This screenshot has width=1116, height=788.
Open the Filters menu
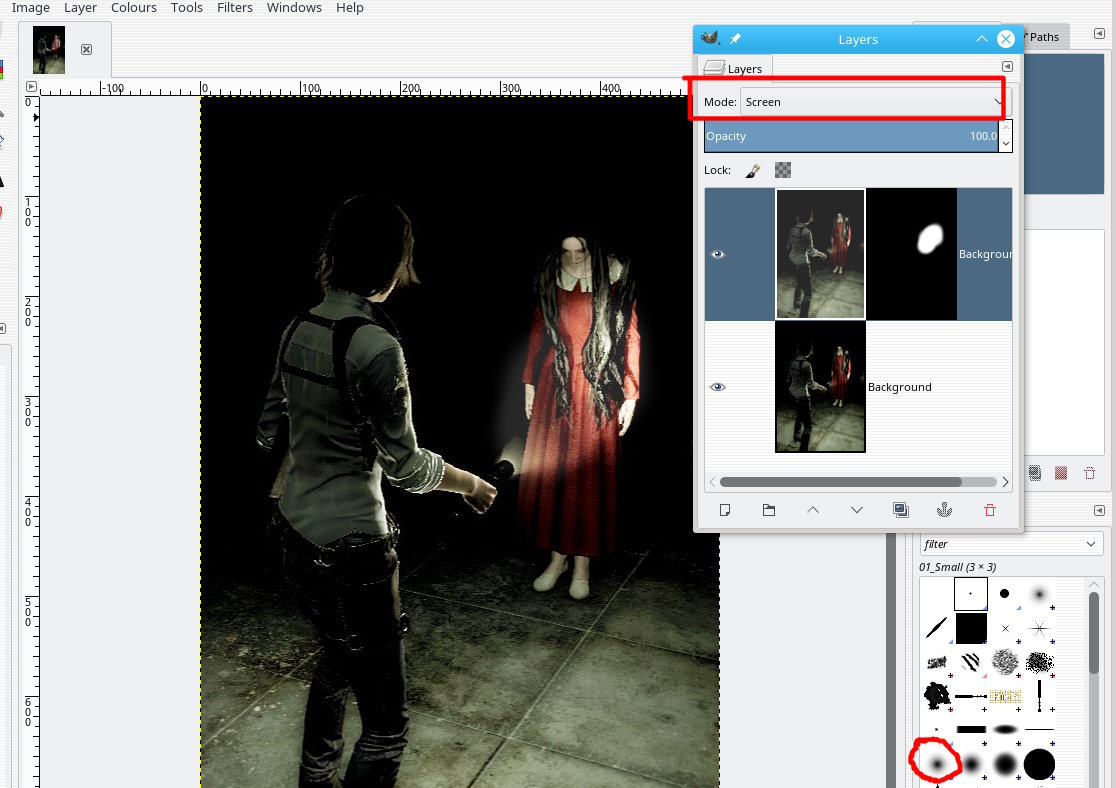[235, 8]
